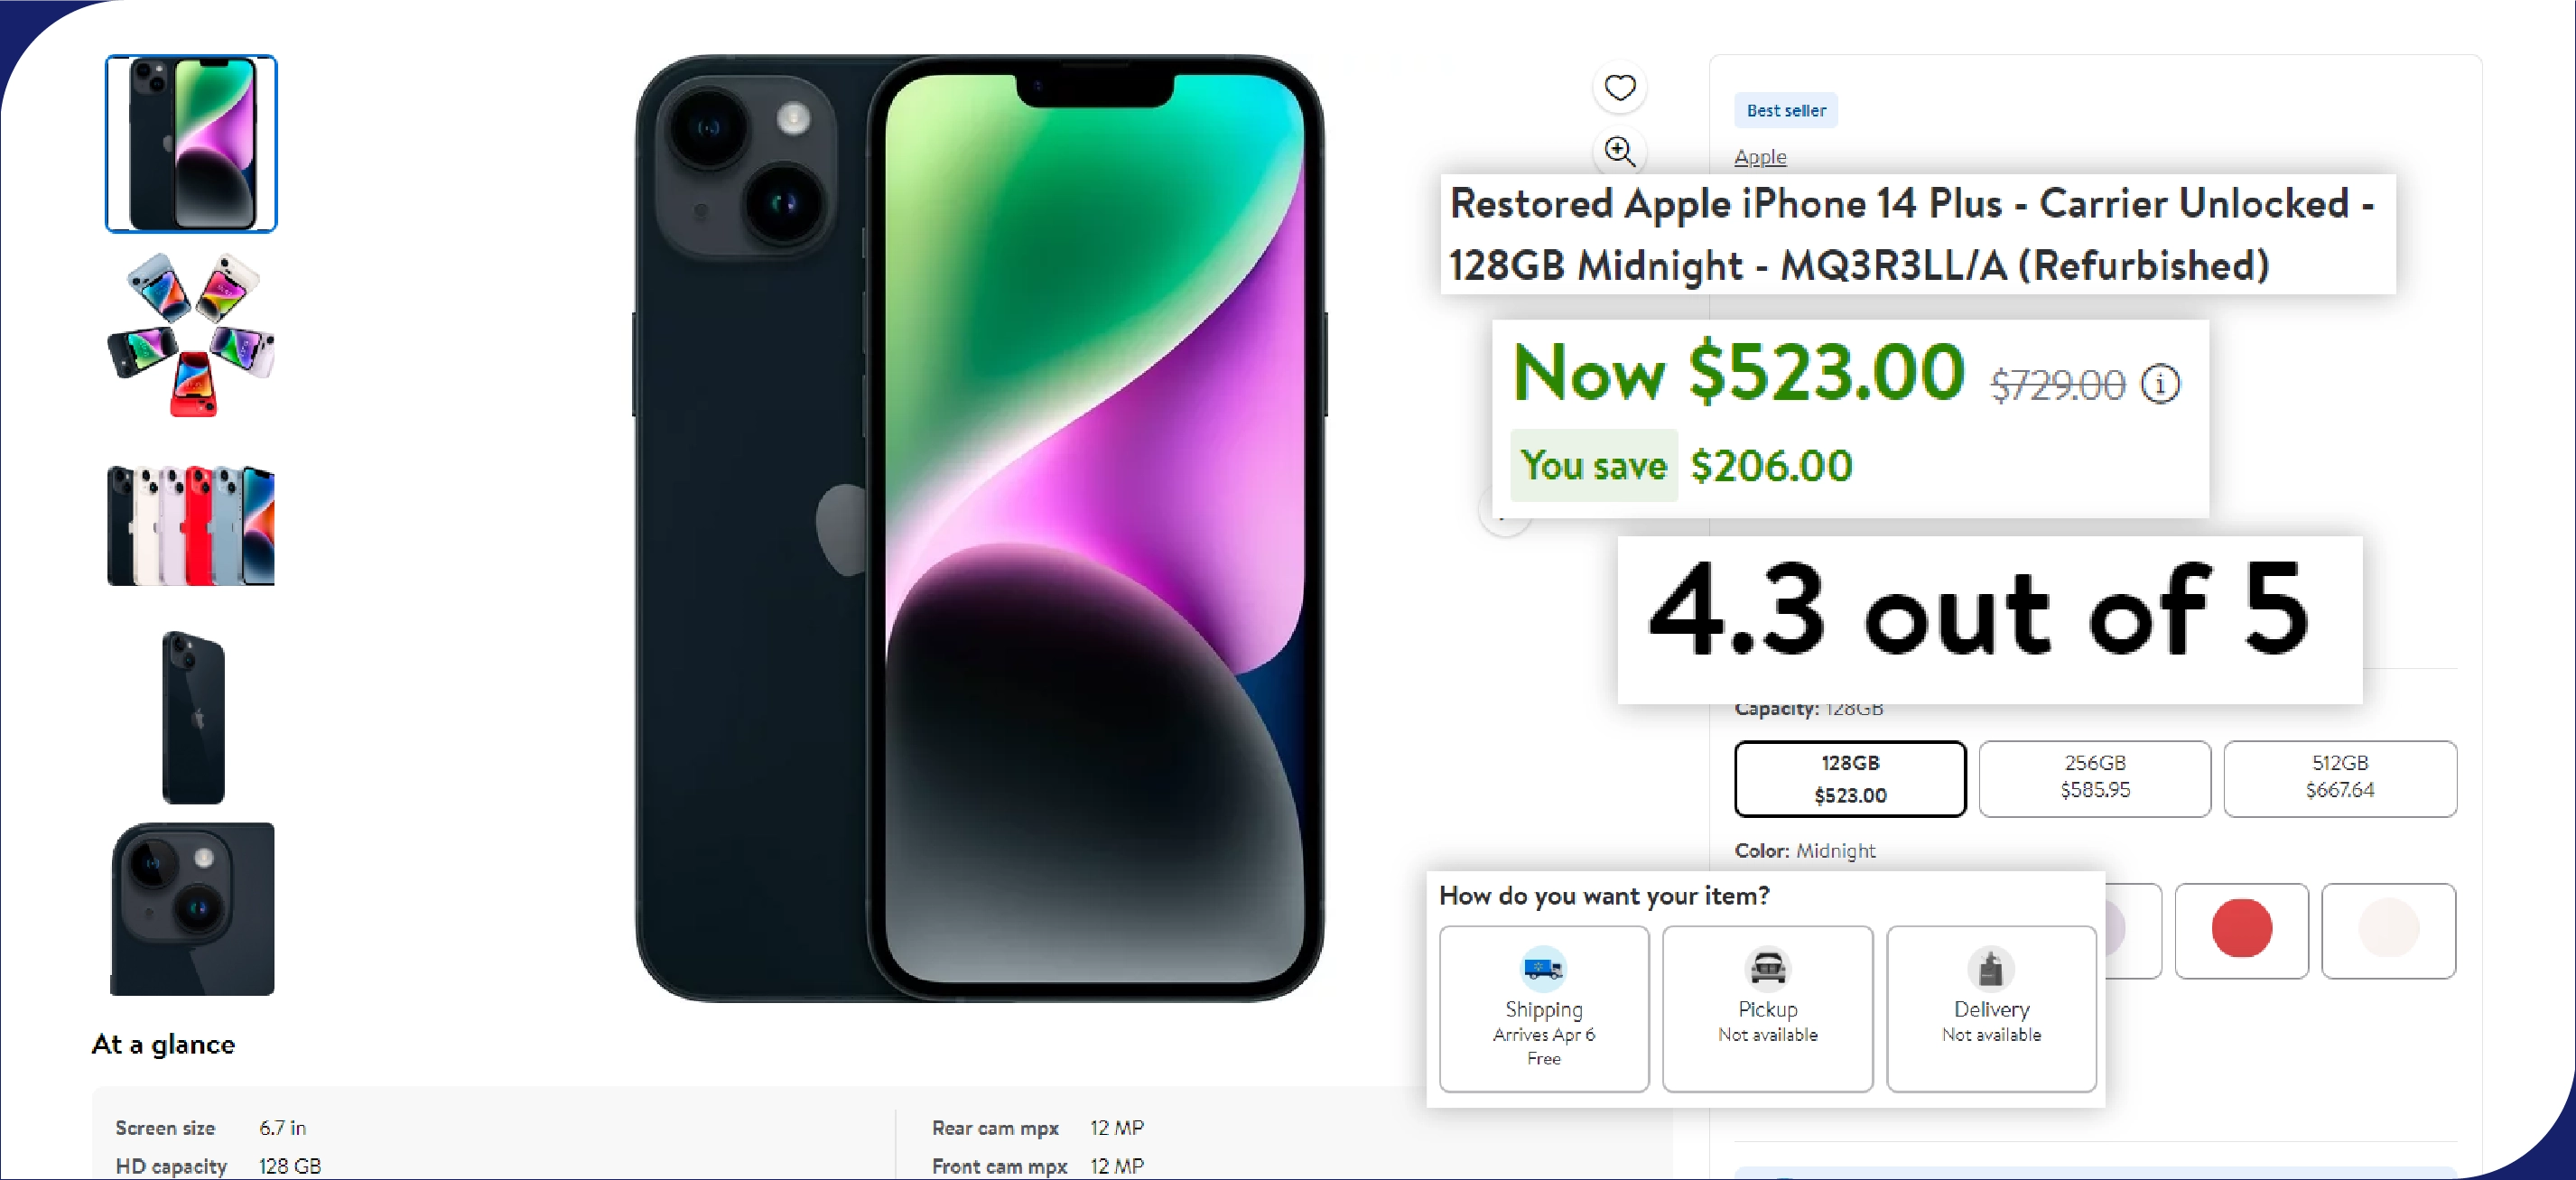Viewport: 2576px width, 1180px height.
Task: Select the Pickup Not available option
Action: pyautogui.click(x=1767, y=1009)
